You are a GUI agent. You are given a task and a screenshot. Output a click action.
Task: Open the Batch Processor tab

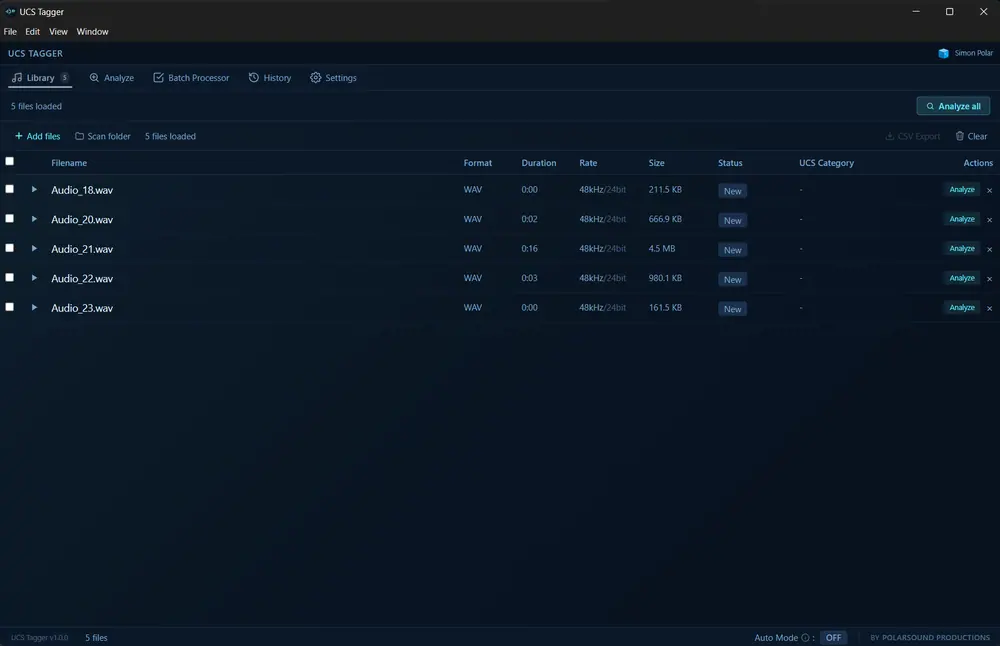click(x=191, y=78)
